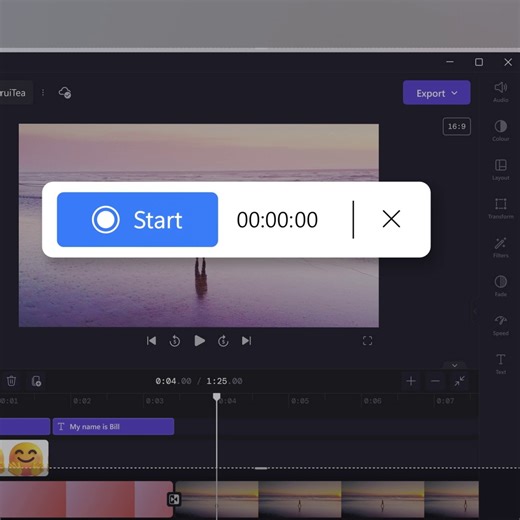Open the Export dropdown
Image resolution: width=520 pixels, height=520 pixels.
click(437, 93)
